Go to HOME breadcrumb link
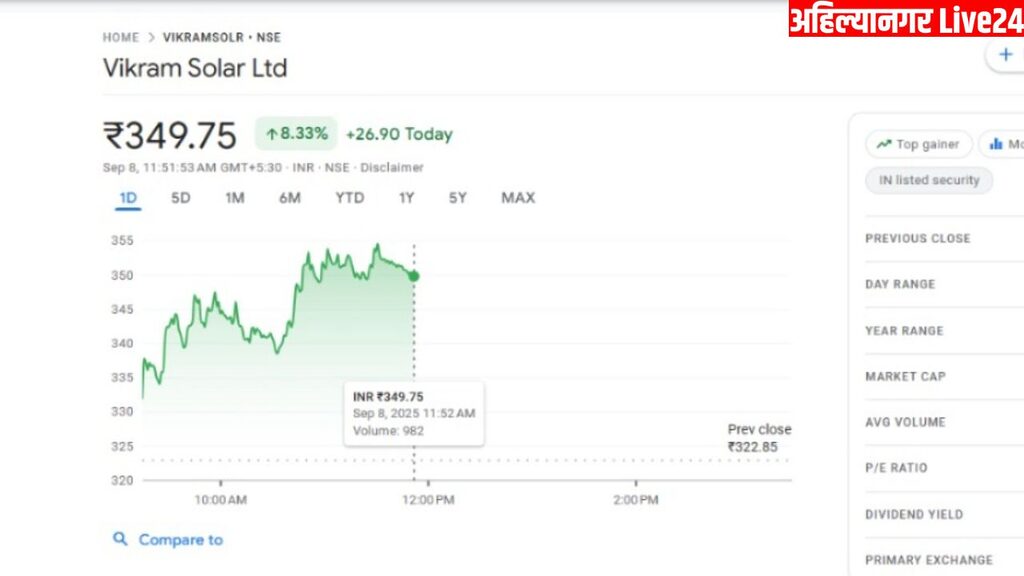 coord(121,38)
